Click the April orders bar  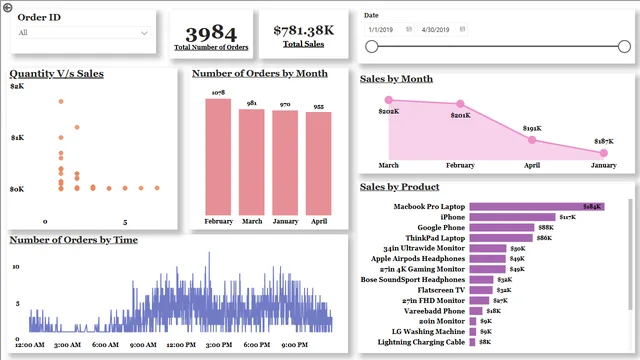pyautogui.click(x=318, y=164)
